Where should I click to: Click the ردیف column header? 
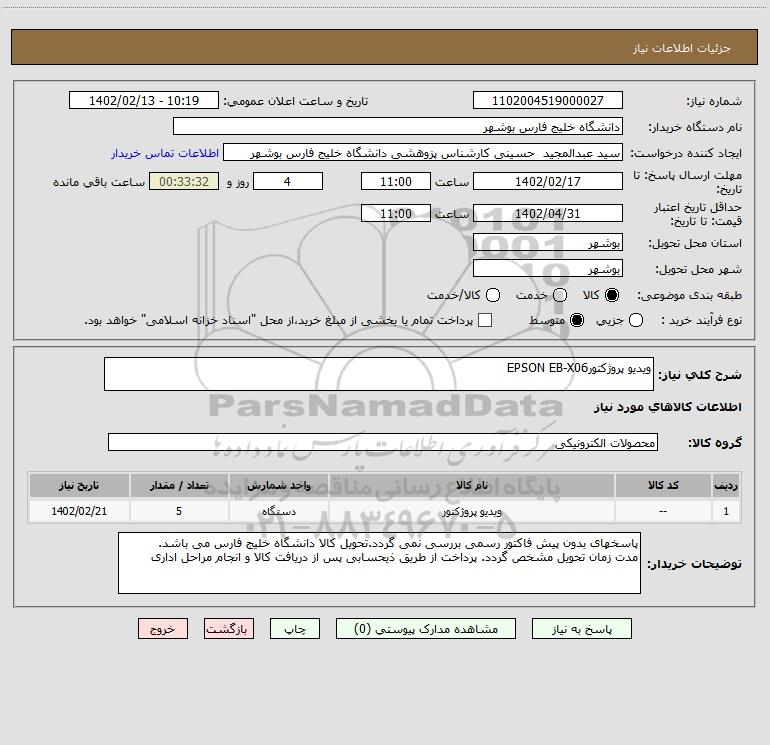(726, 485)
